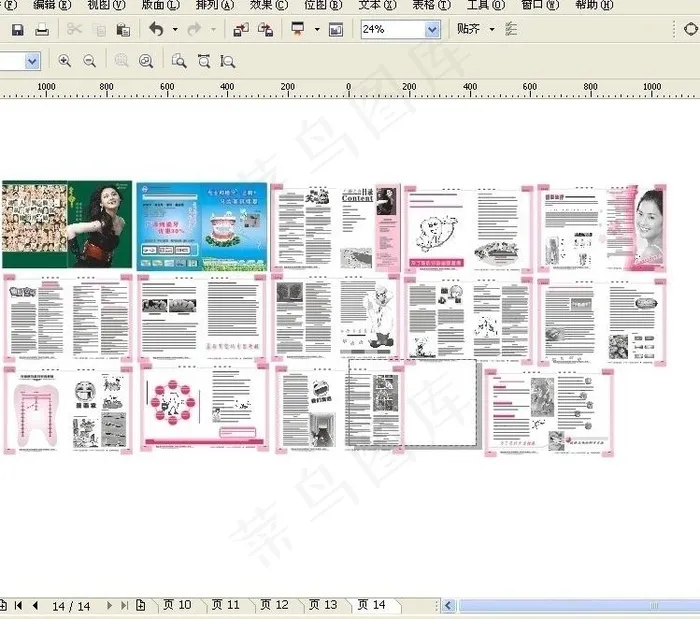Screen dimensions: 700x619
Task: Click the Zoom Out magnifier icon
Action: point(89,61)
